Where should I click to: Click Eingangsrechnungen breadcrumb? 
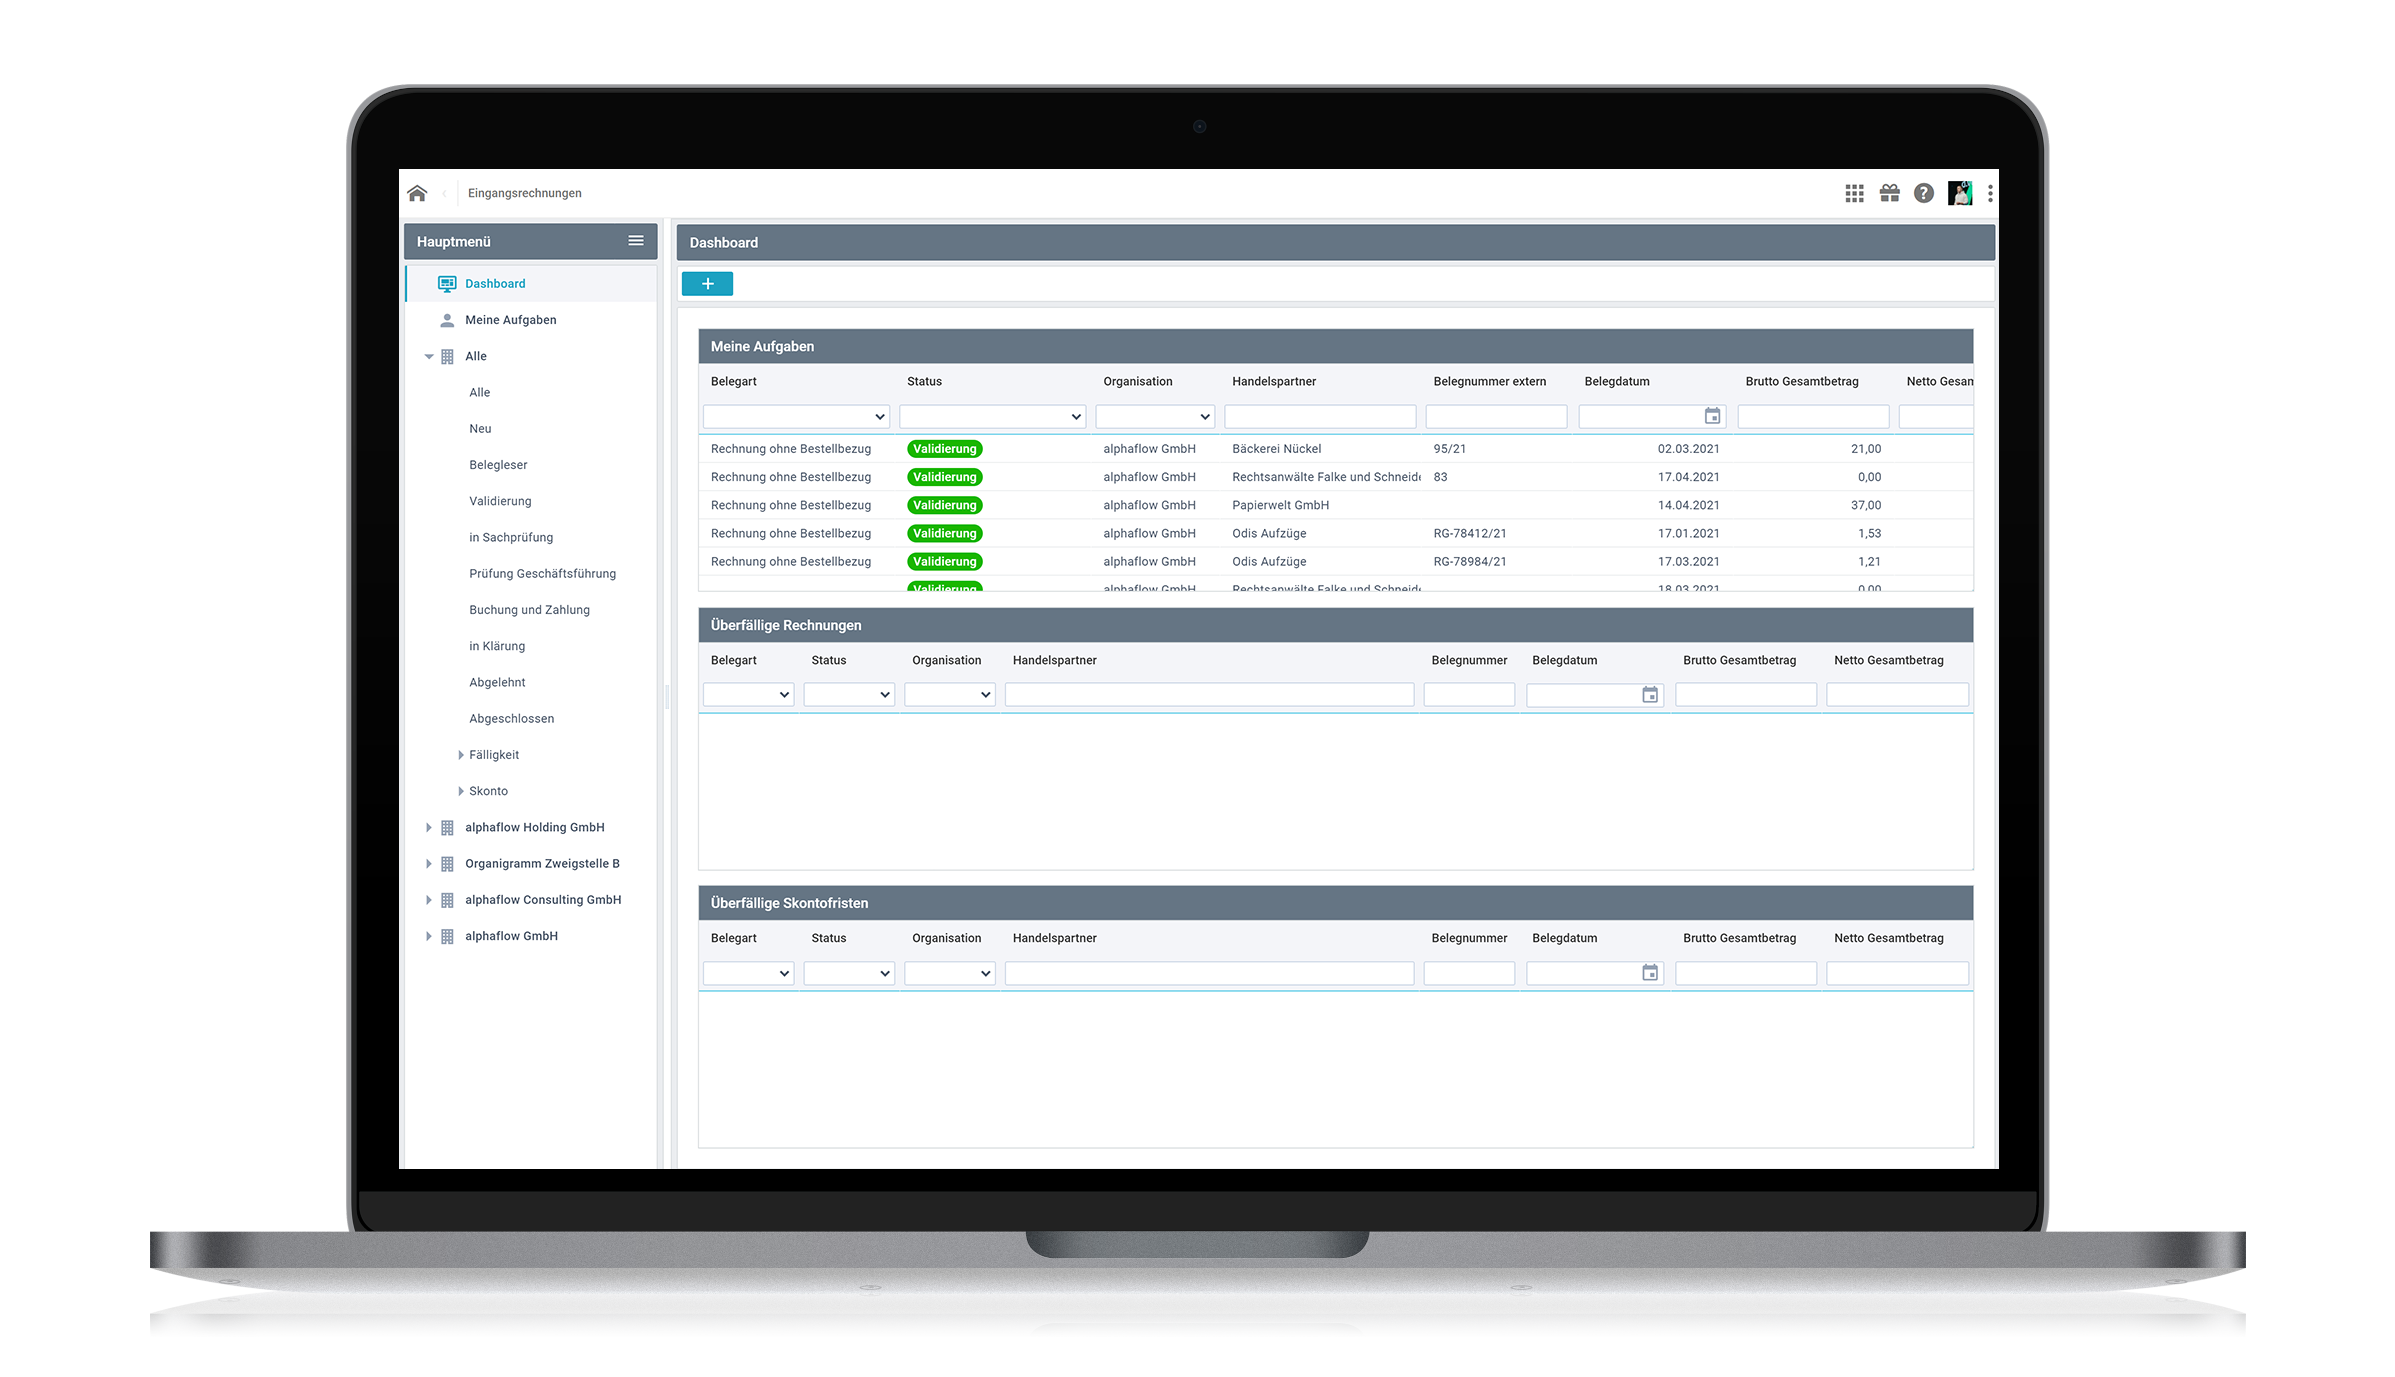click(x=524, y=193)
